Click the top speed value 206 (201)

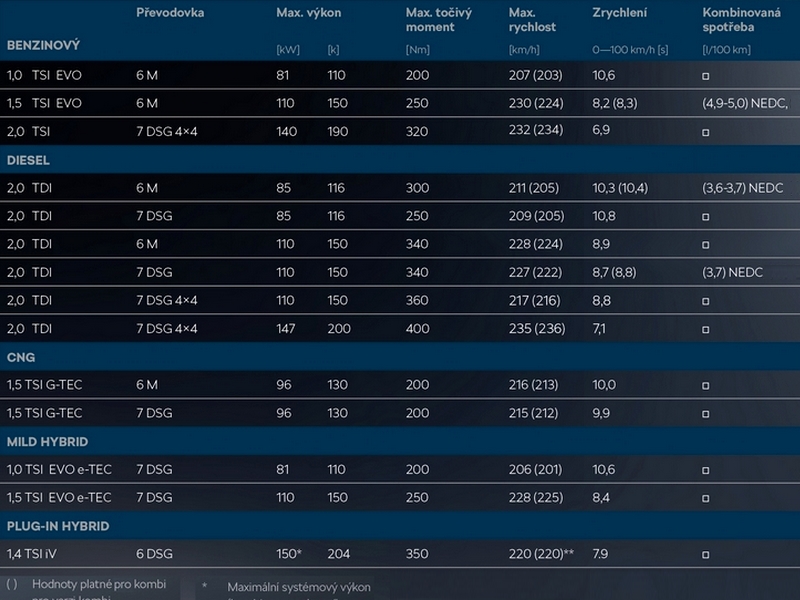click(535, 469)
